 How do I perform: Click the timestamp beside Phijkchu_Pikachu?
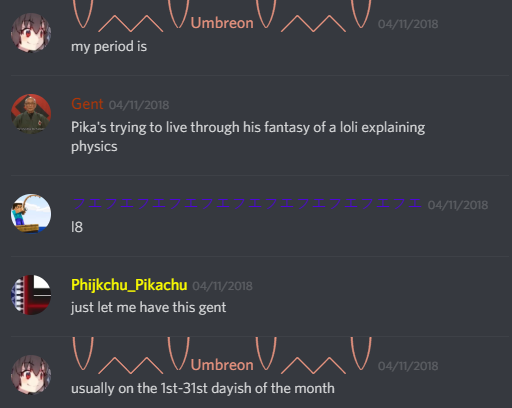coord(223,286)
